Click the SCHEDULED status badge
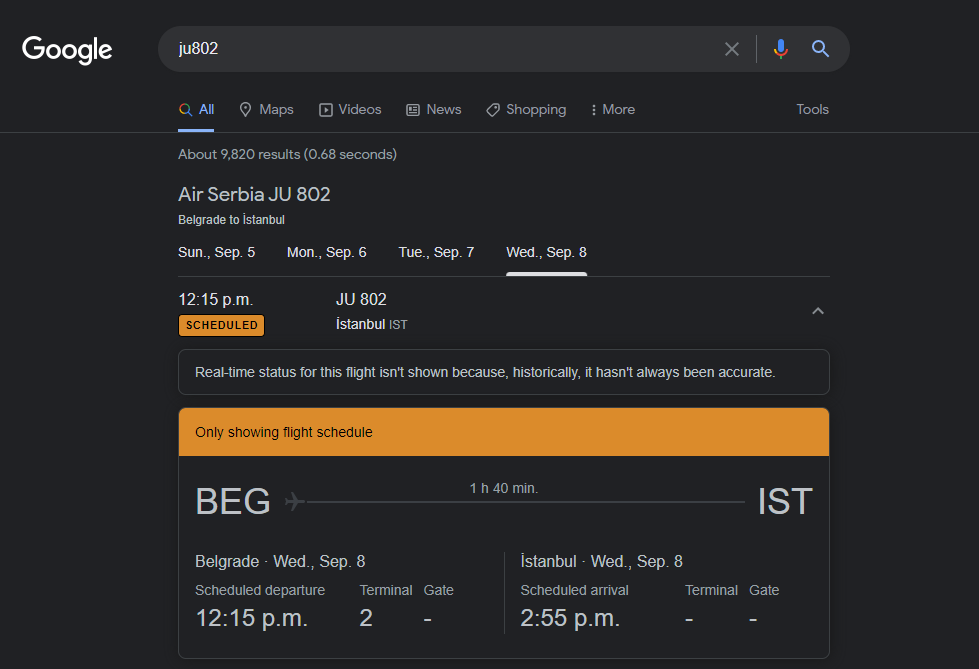The image size is (979, 669). tap(222, 325)
